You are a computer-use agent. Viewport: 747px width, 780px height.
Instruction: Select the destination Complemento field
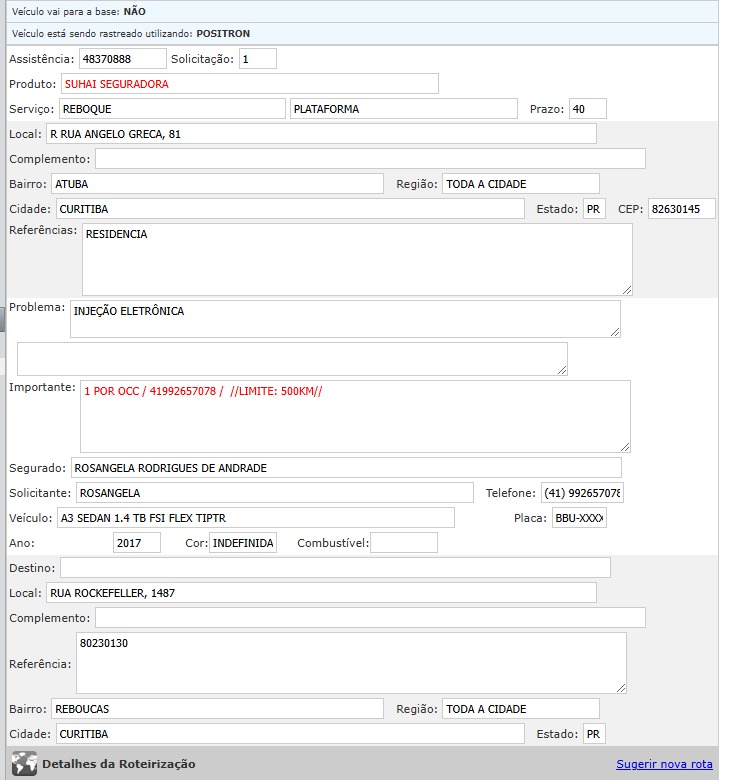(x=371, y=617)
